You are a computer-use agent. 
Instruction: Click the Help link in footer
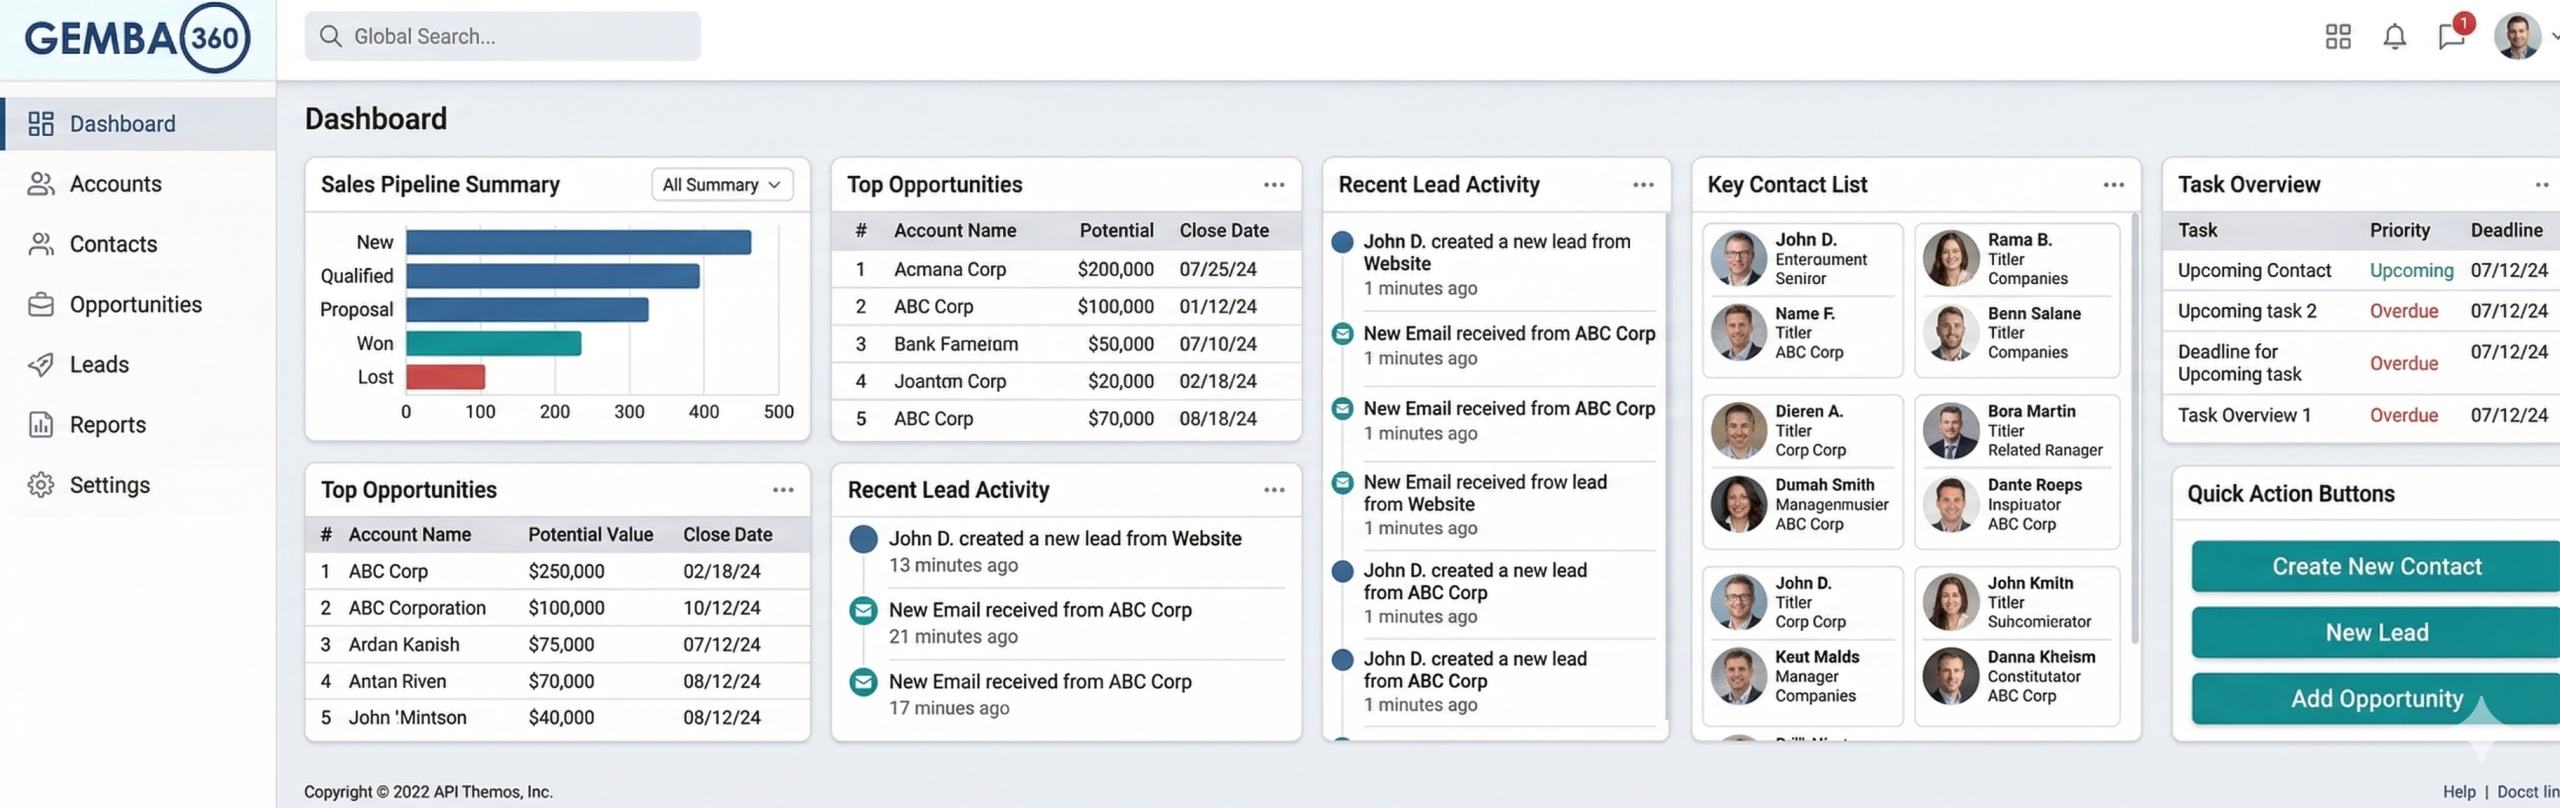[2459, 791]
